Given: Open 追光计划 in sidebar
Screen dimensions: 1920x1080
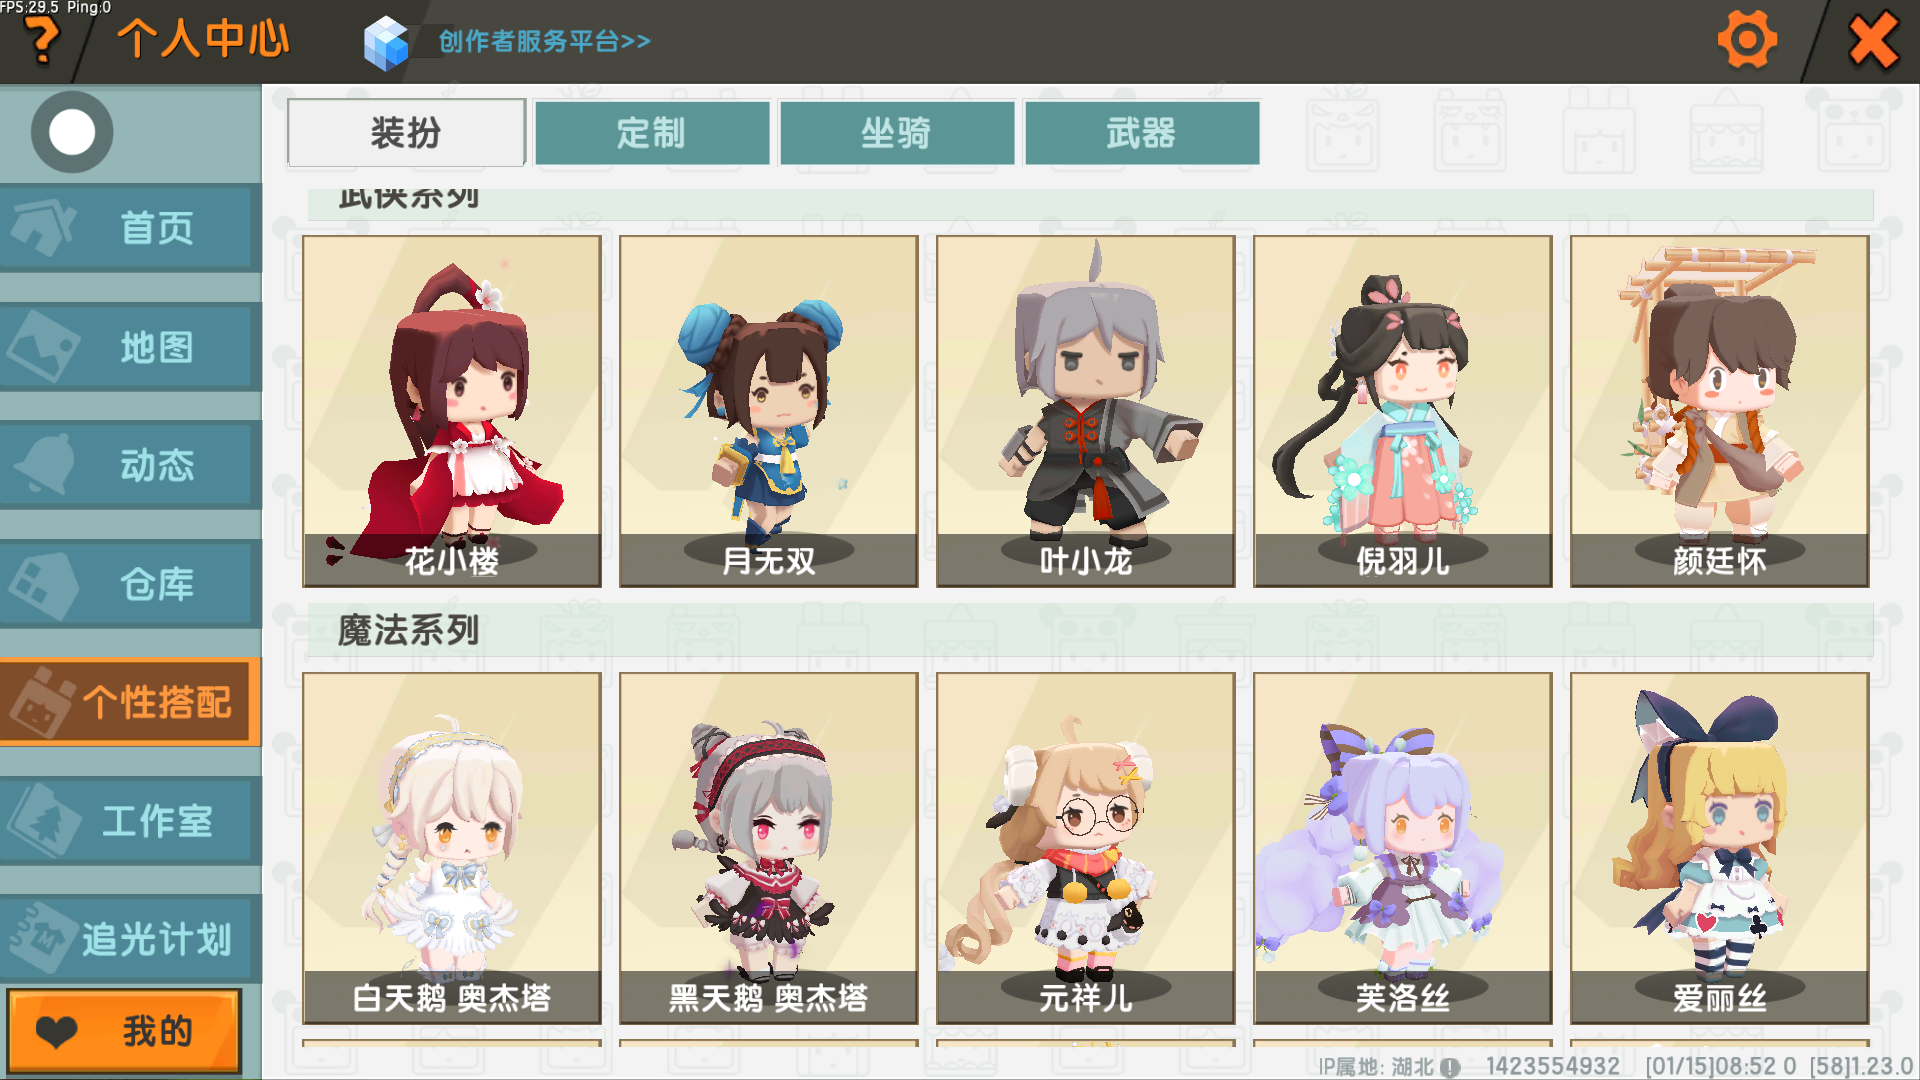Looking at the screenshot, I should tap(131, 939).
